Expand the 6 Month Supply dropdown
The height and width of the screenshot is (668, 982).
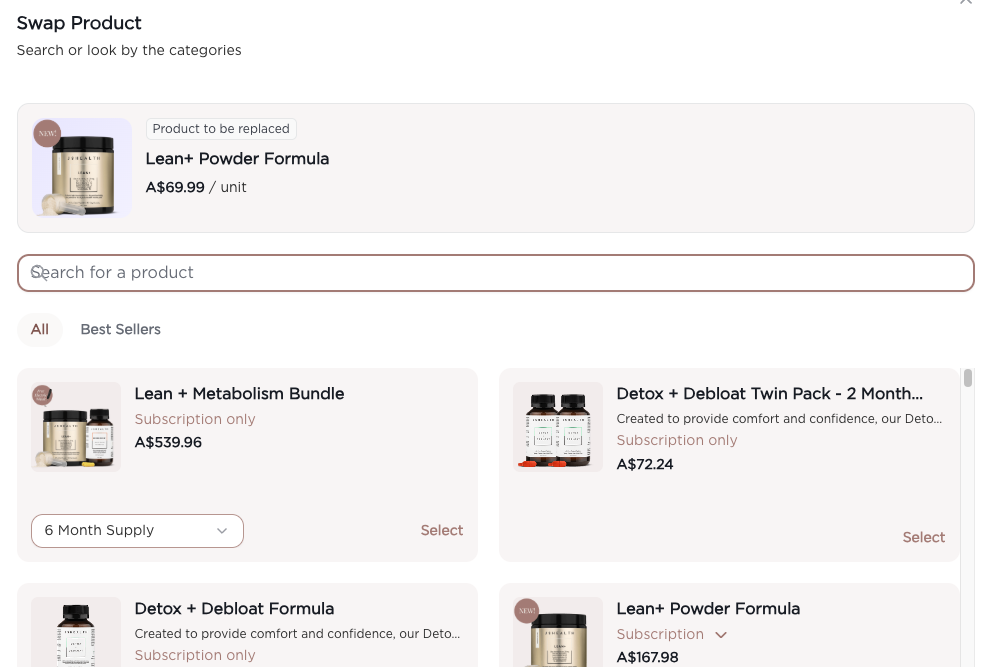(137, 531)
